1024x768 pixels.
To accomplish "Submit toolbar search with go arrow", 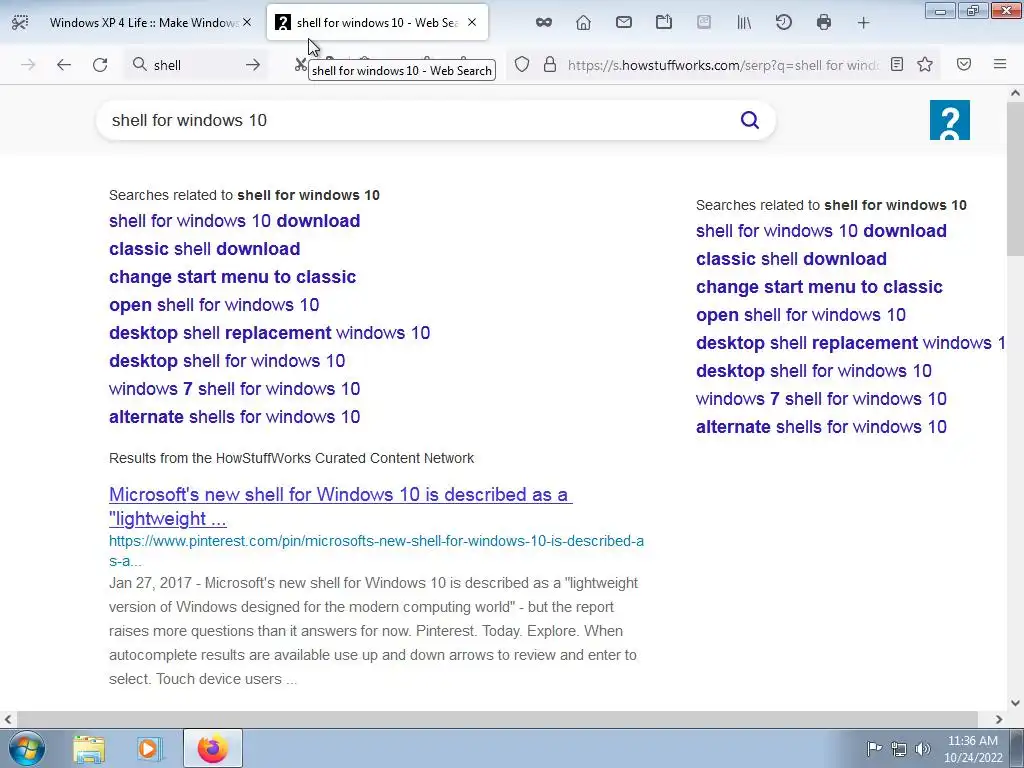I will (253, 65).
